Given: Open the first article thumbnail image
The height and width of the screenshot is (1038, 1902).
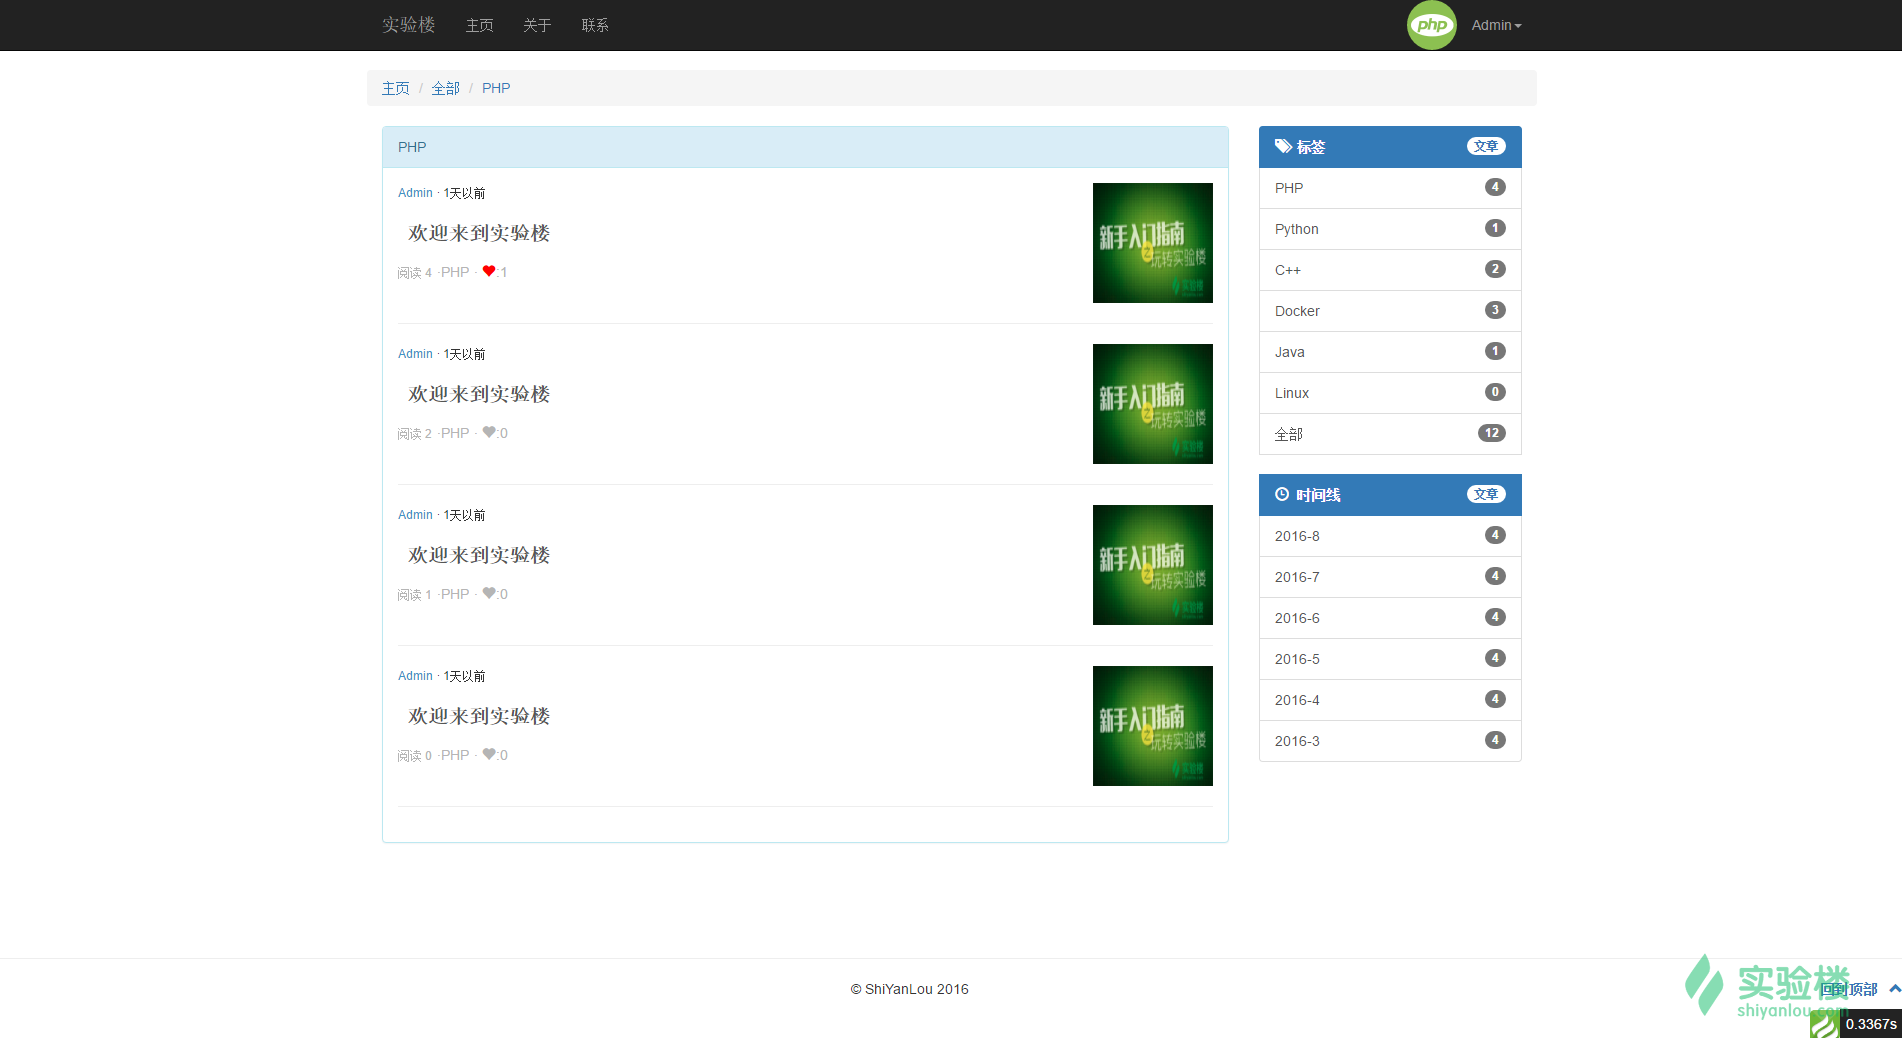Looking at the screenshot, I should point(1152,243).
